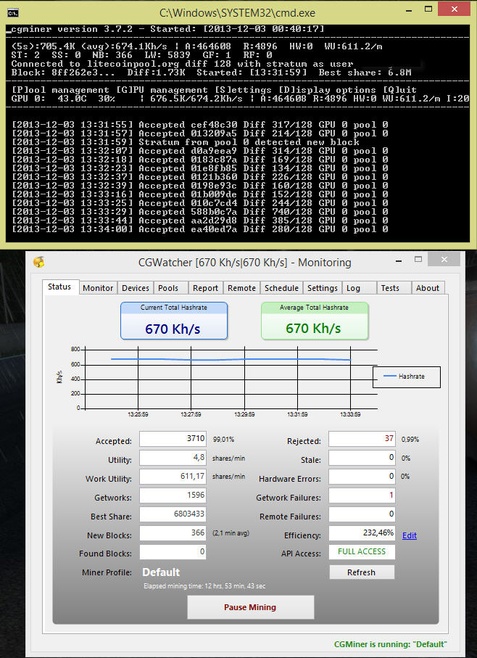477x658 pixels.
Task: Click the log line Accepted d0a9eea9
Action: tap(200, 151)
